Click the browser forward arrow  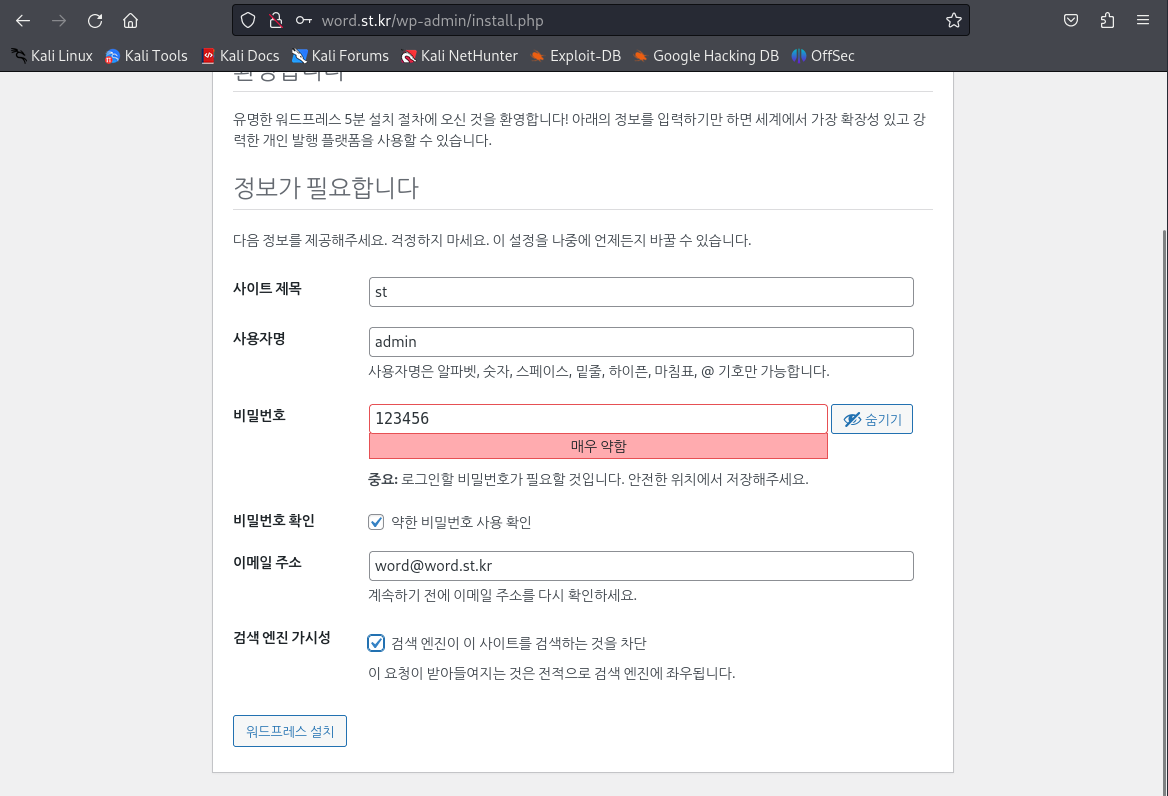point(59,21)
